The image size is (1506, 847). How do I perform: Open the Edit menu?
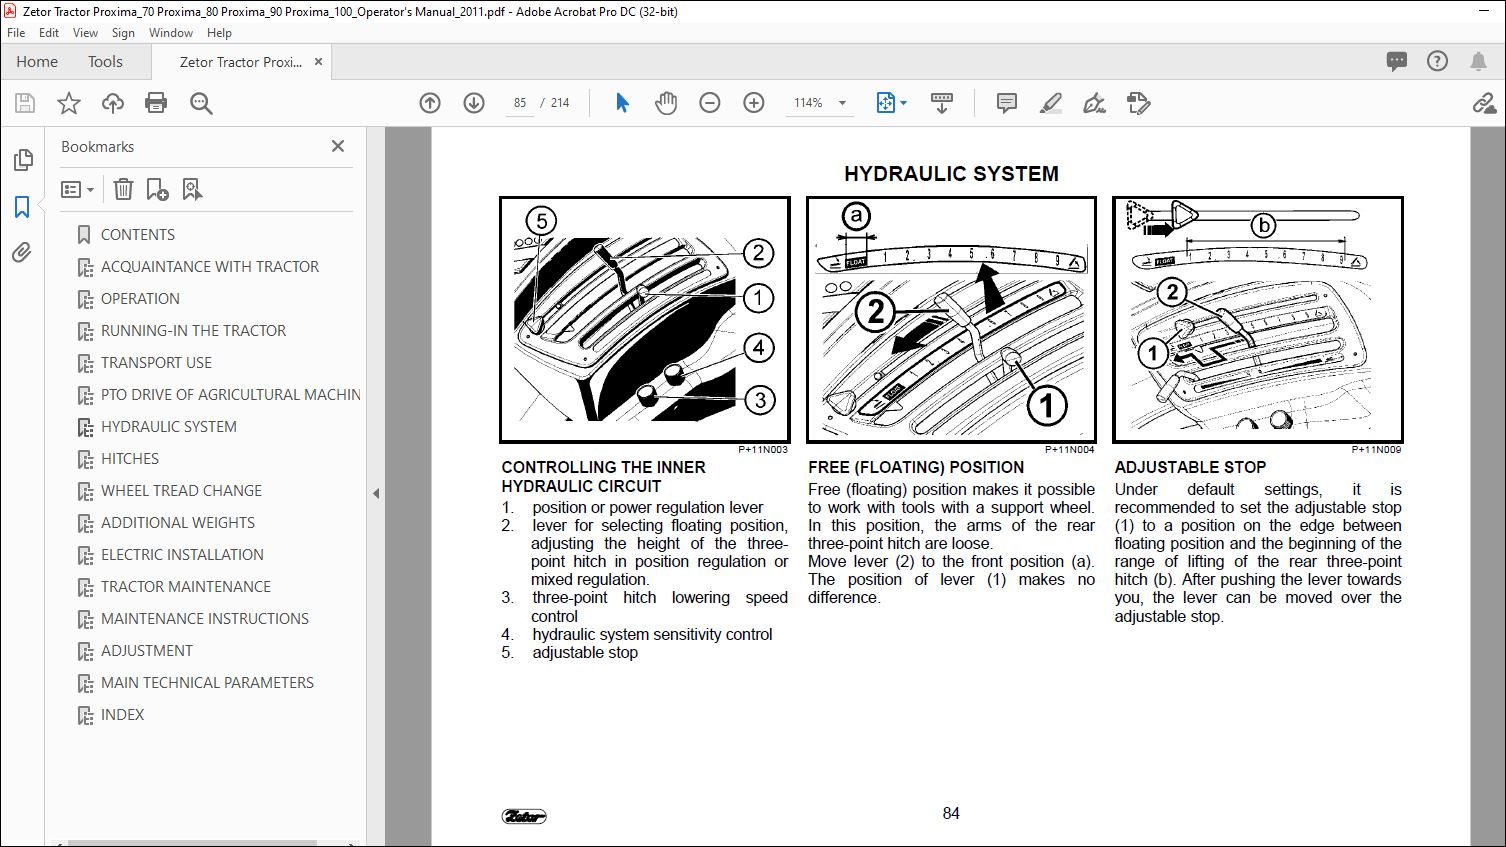click(x=49, y=33)
